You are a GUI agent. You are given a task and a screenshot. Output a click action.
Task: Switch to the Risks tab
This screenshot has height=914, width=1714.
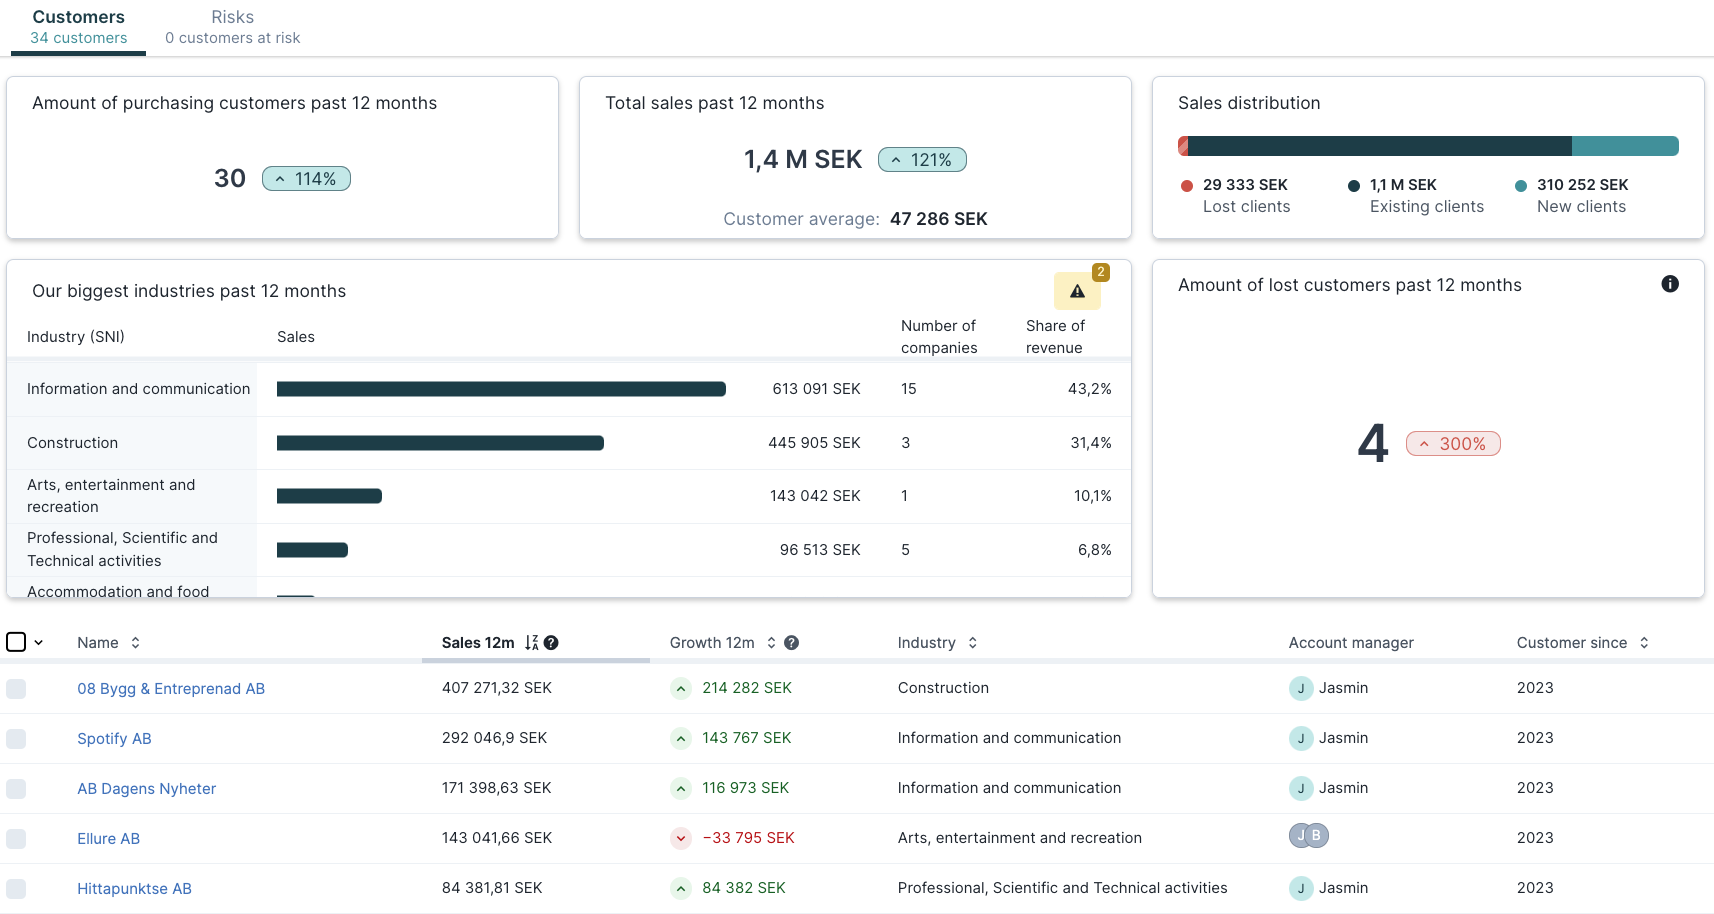pyautogui.click(x=232, y=27)
